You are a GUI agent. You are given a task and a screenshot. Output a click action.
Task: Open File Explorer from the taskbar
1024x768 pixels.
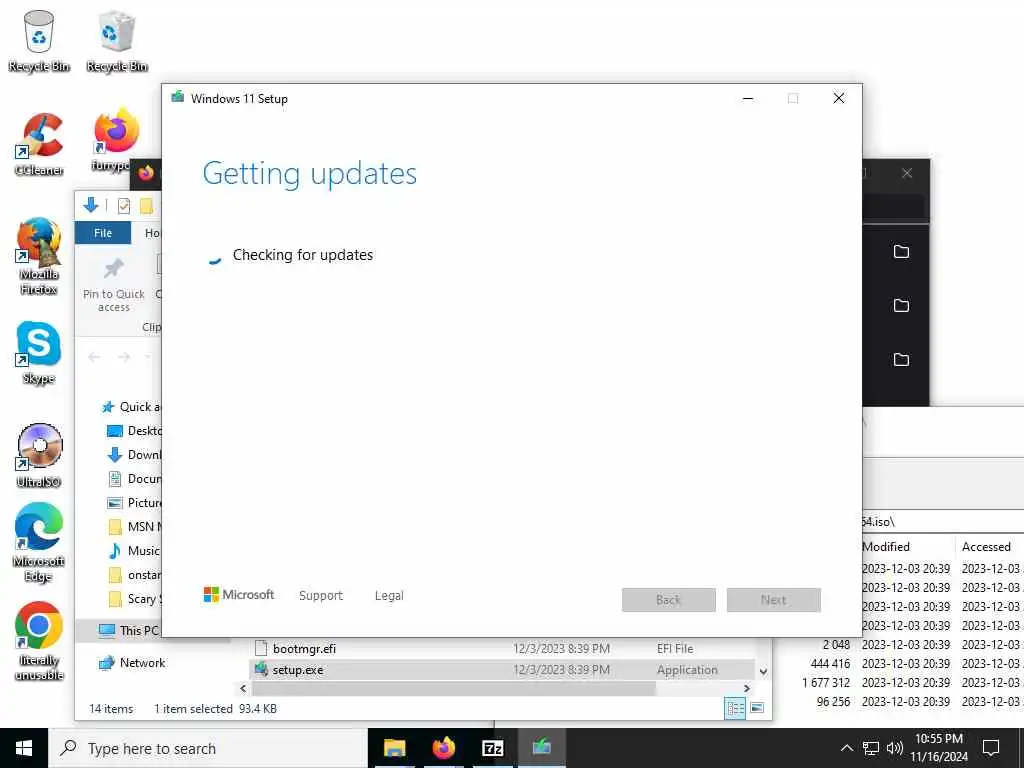pos(394,748)
